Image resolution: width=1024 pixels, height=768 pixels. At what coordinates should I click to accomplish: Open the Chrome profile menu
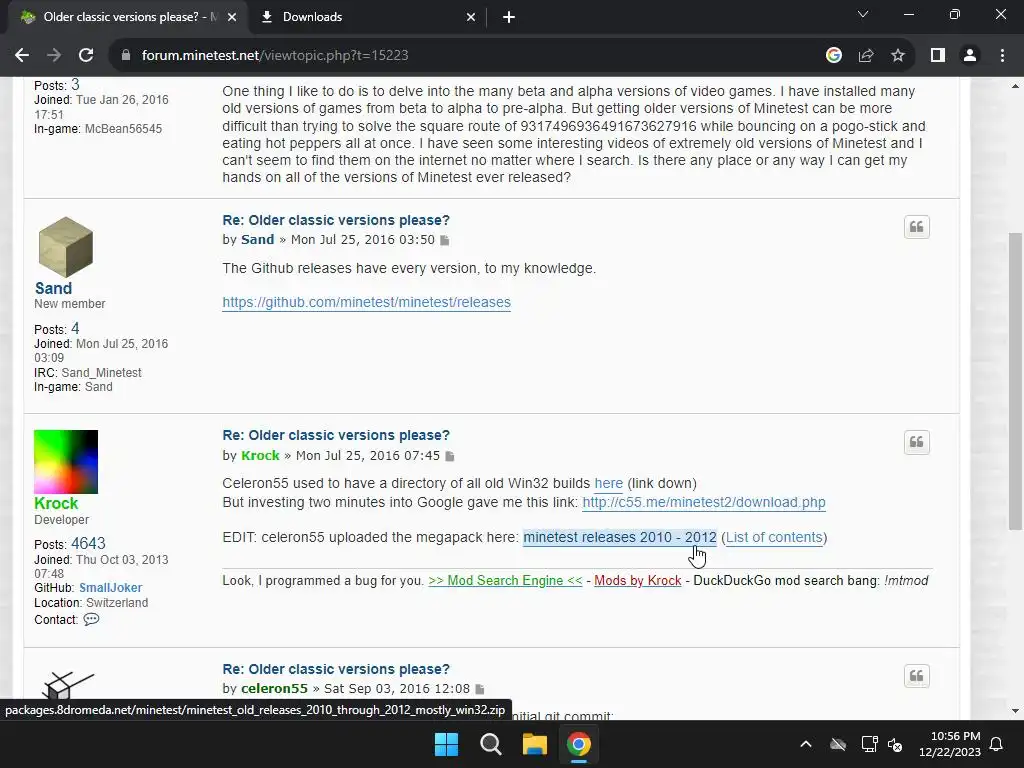tap(970, 56)
